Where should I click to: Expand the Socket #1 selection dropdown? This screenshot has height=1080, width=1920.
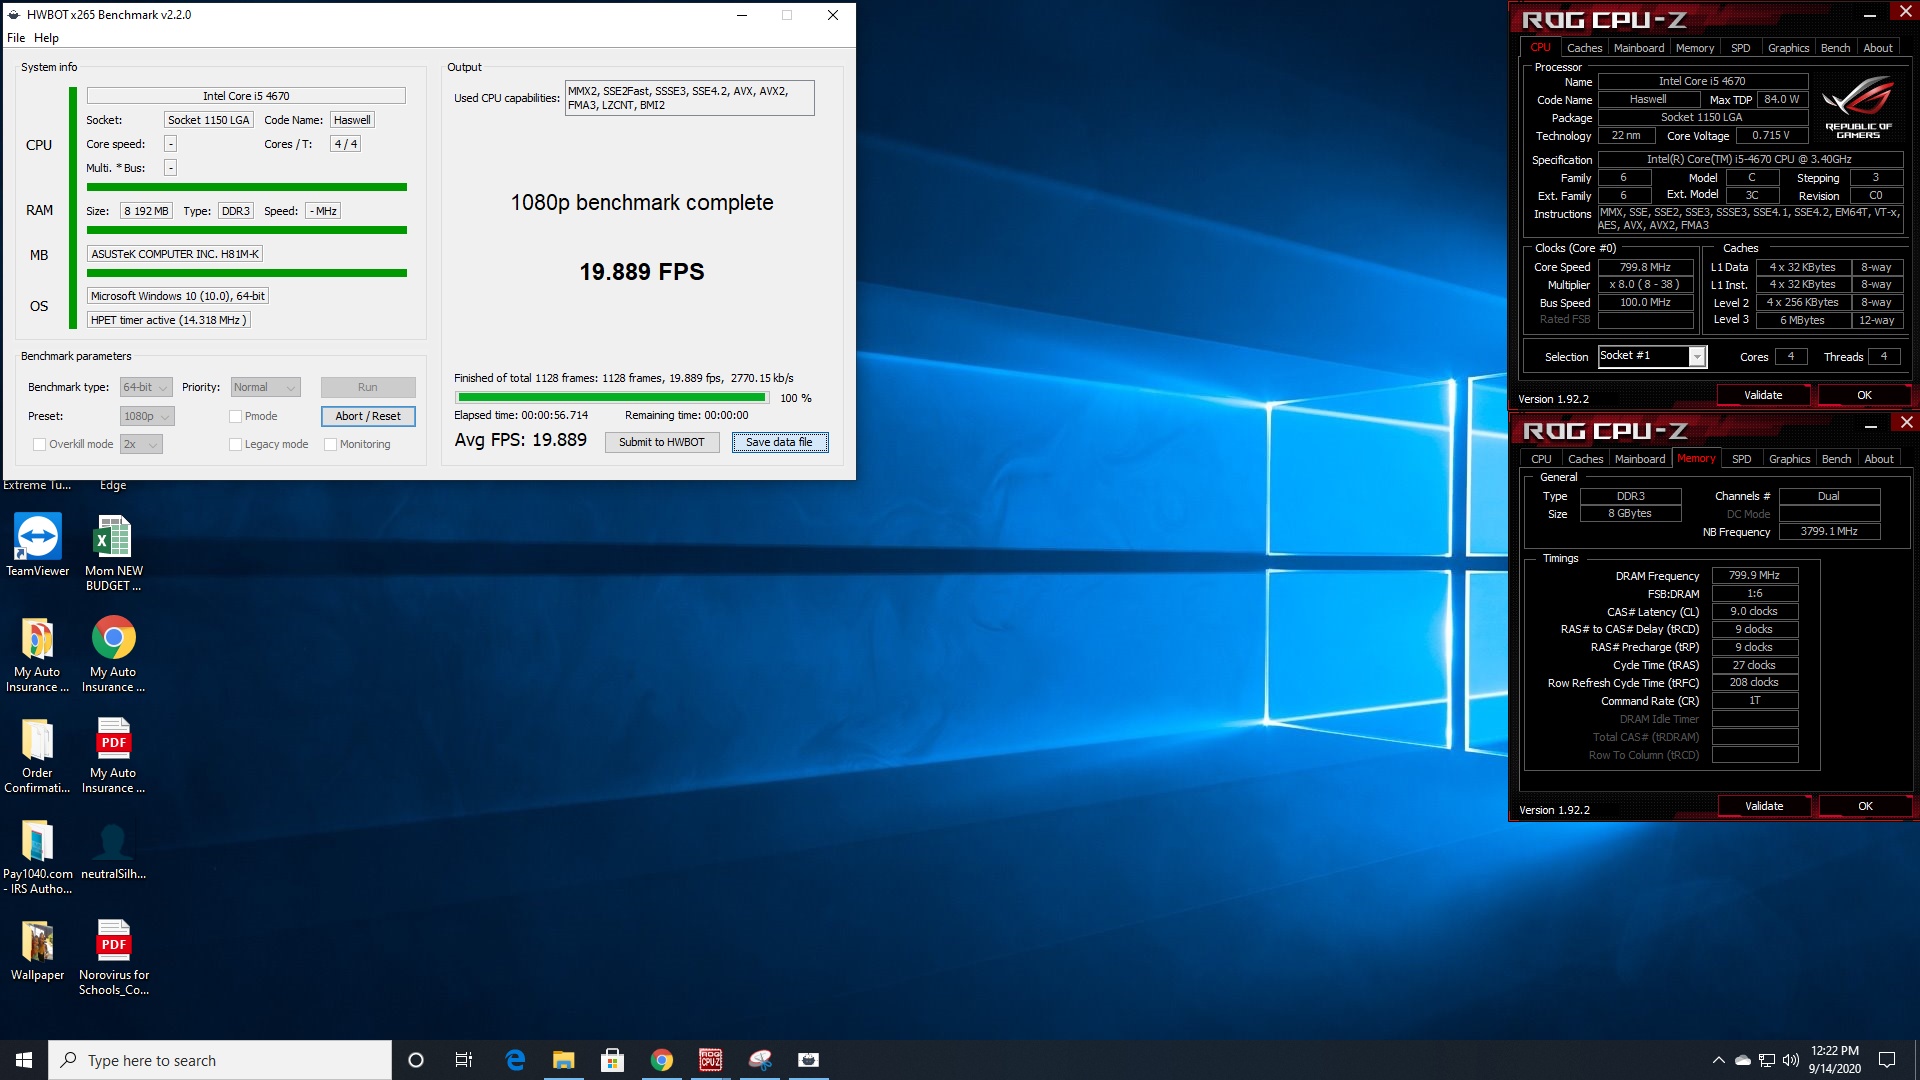point(1696,357)
